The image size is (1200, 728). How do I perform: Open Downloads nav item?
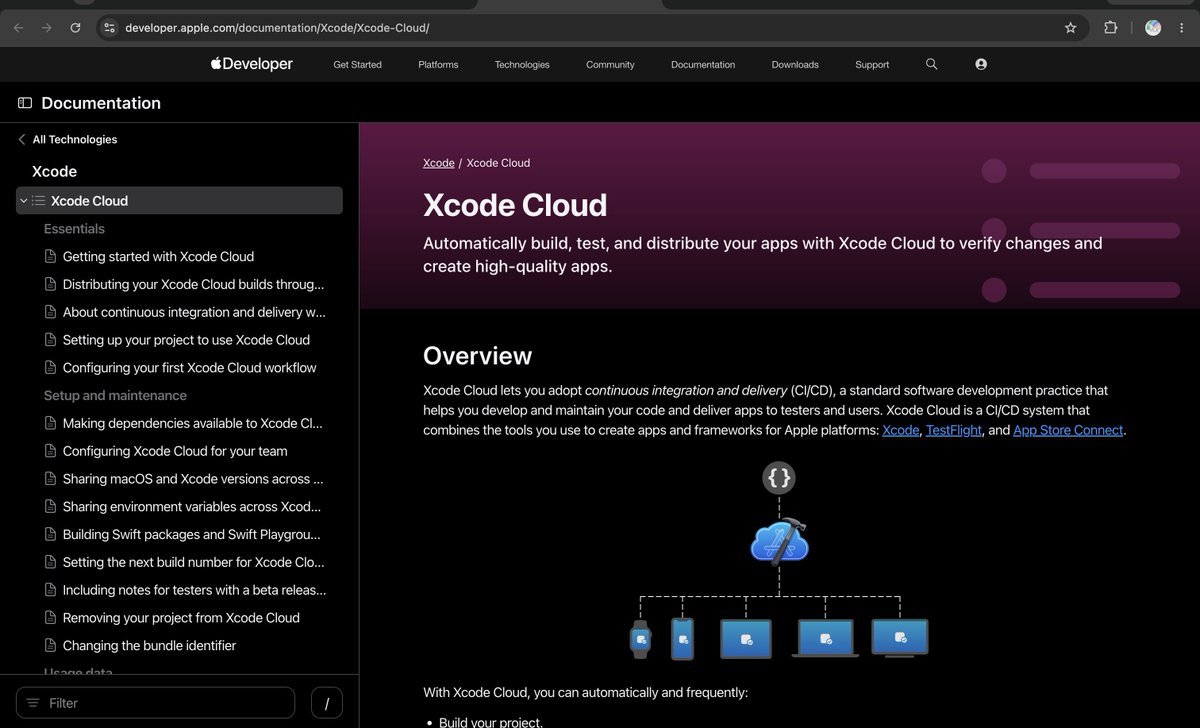(x=795, y=65)
